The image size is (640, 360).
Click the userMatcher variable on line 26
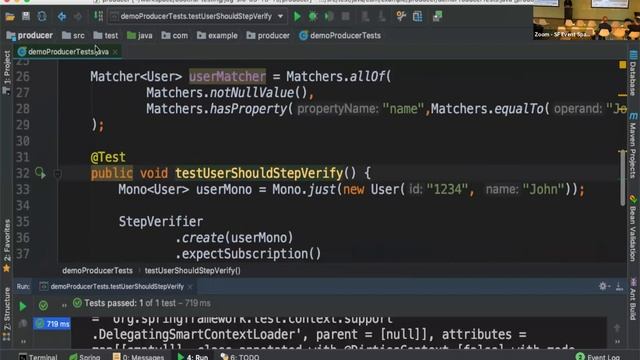tap(227, 76)
